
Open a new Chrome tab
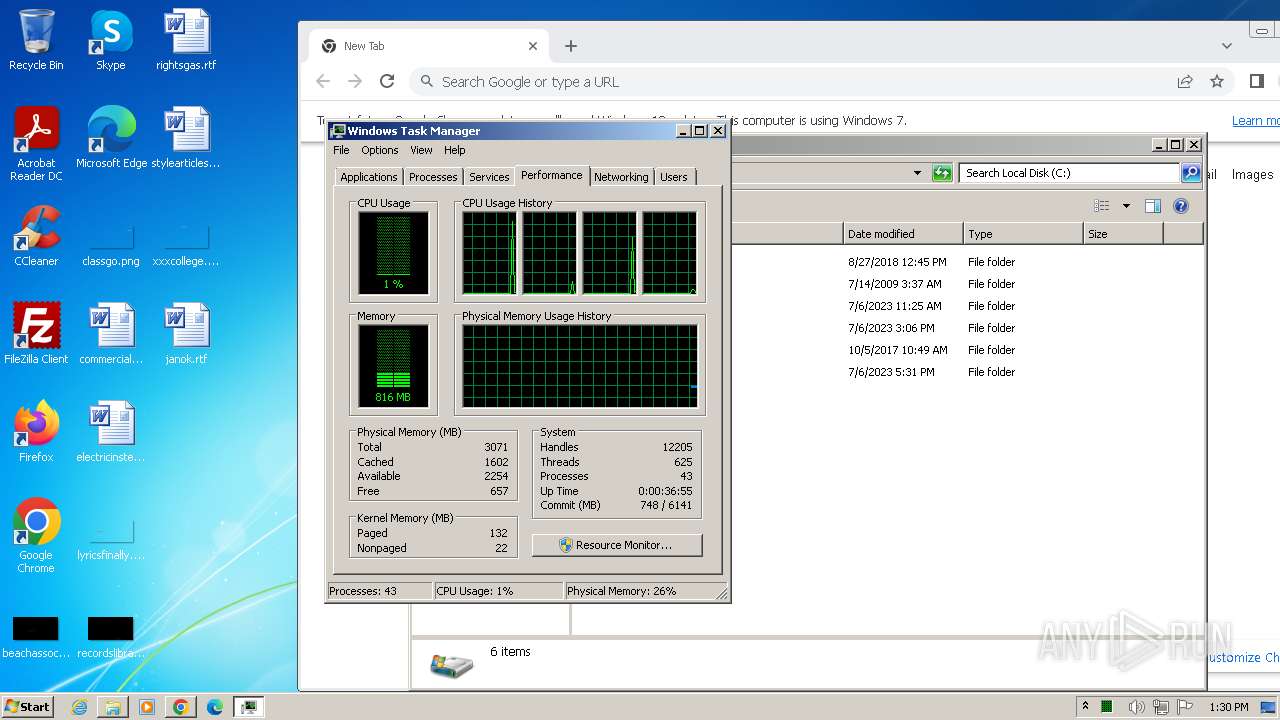(571, 46)
